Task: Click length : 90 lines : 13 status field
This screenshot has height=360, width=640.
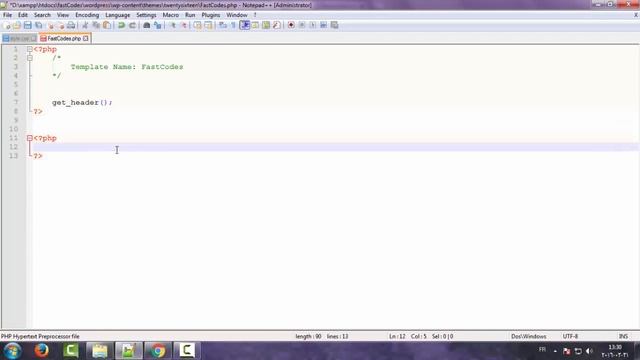Action: 322,336
